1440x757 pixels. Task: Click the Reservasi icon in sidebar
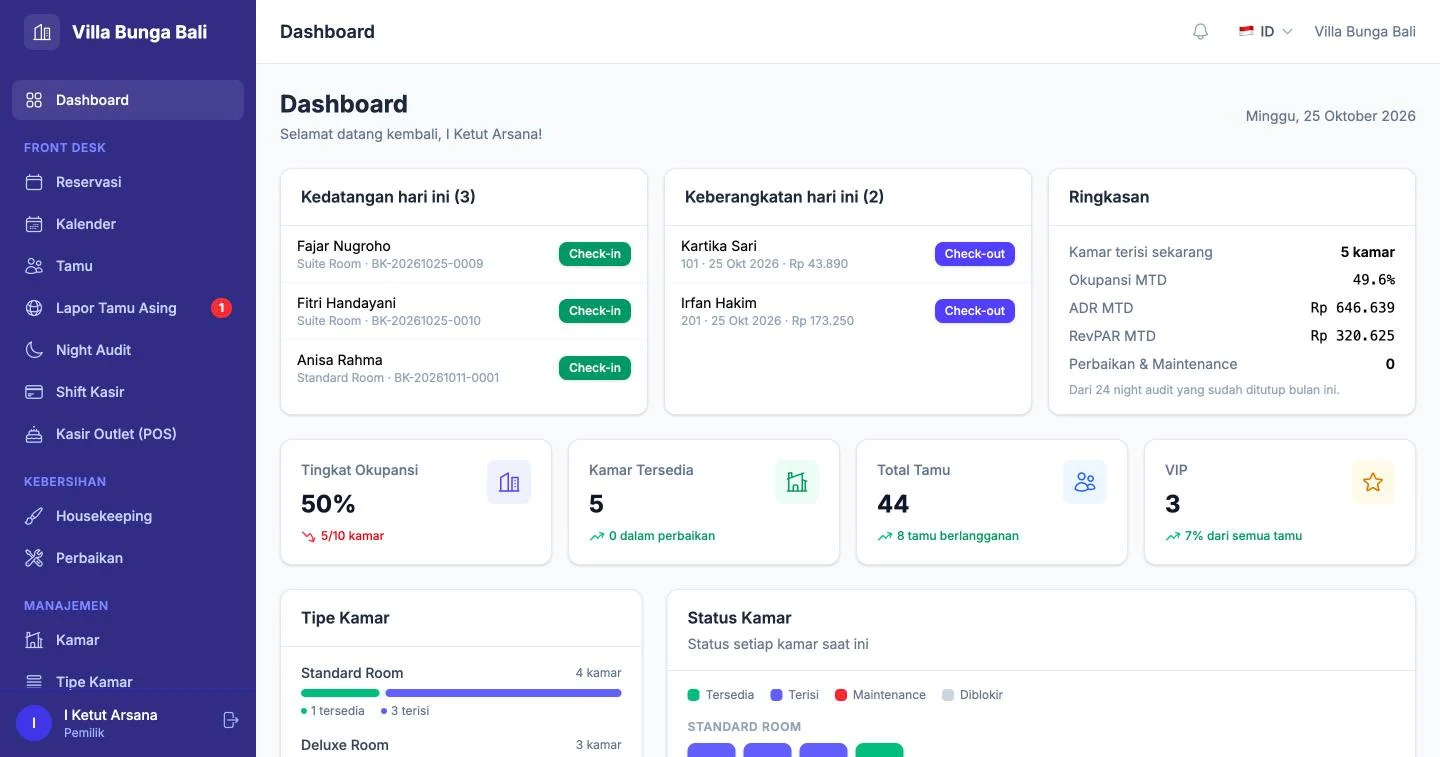[34, 182]
